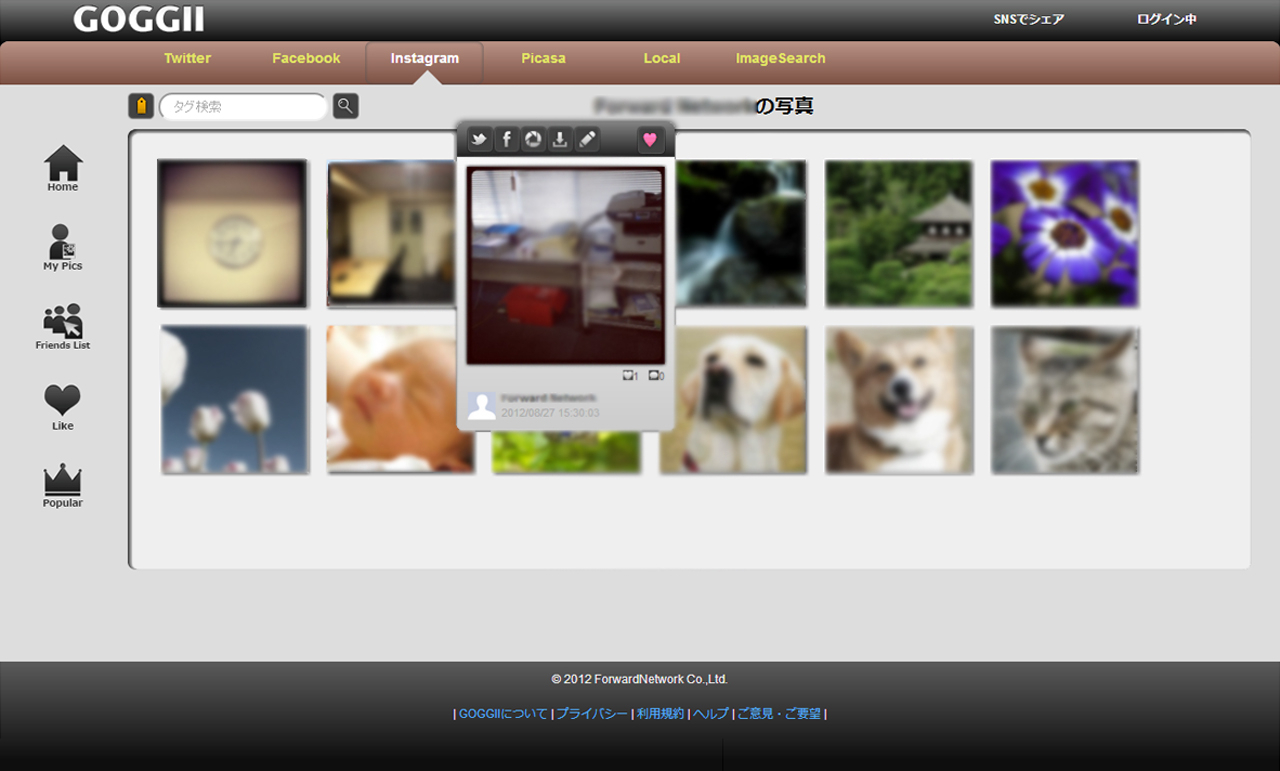Select the Instagram tab

[425, 58]
